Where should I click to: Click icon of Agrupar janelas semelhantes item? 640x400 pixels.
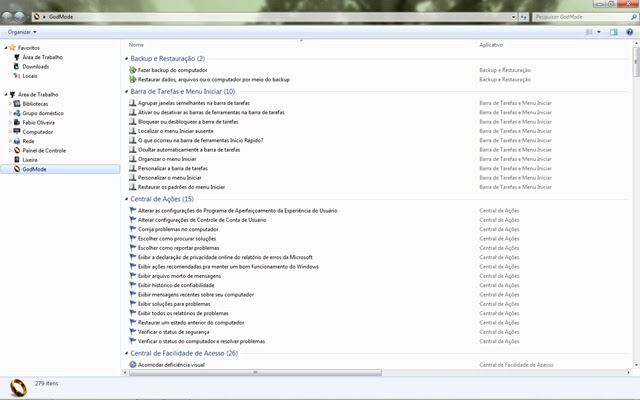pyautogui.click(x=133, y=103)
